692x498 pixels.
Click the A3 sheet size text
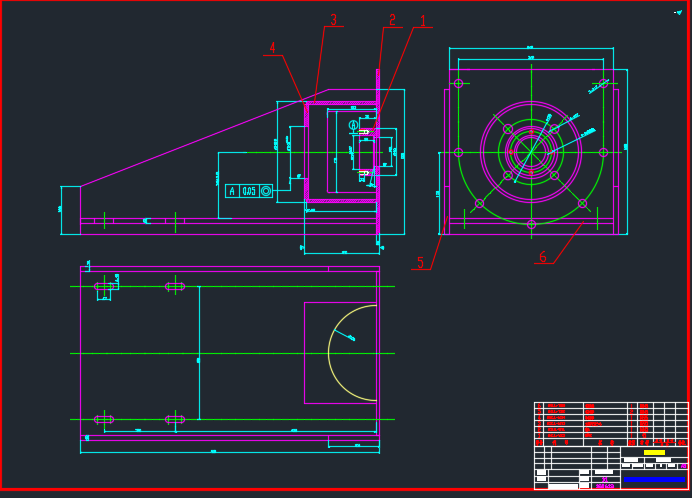tap(683, 466)
